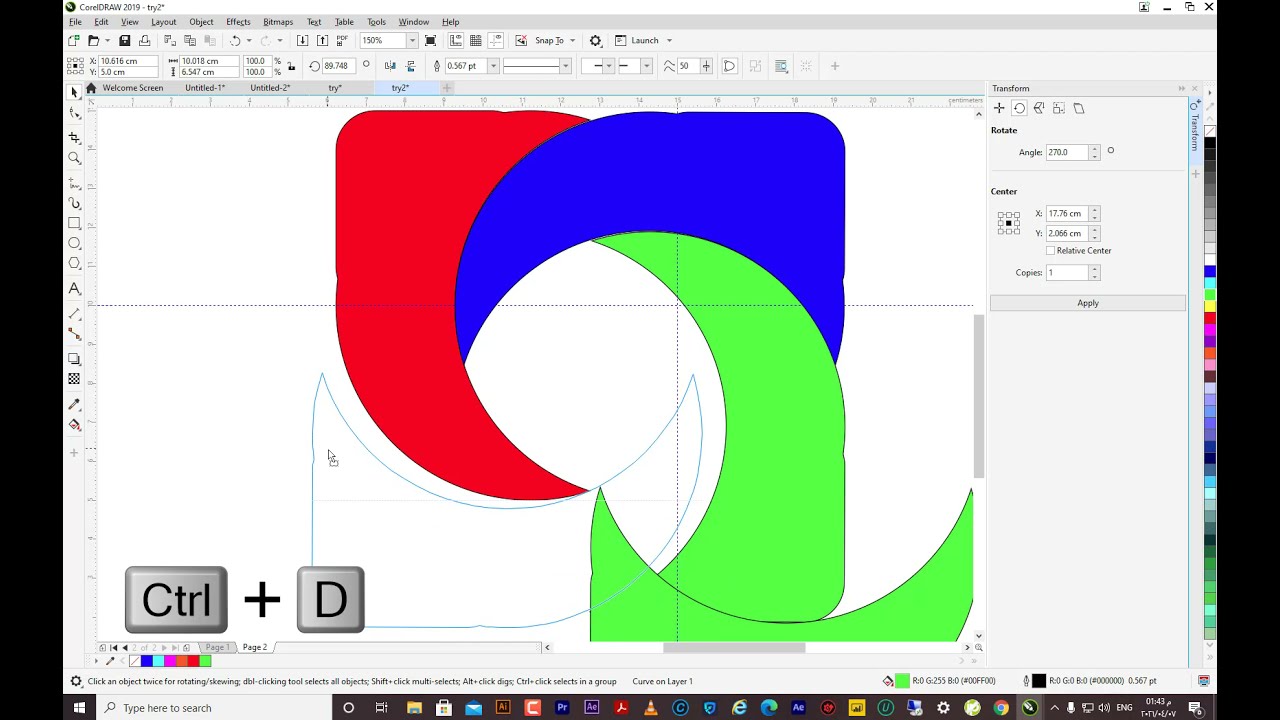Switch to Position mode in Transform docker

(999, 108)
